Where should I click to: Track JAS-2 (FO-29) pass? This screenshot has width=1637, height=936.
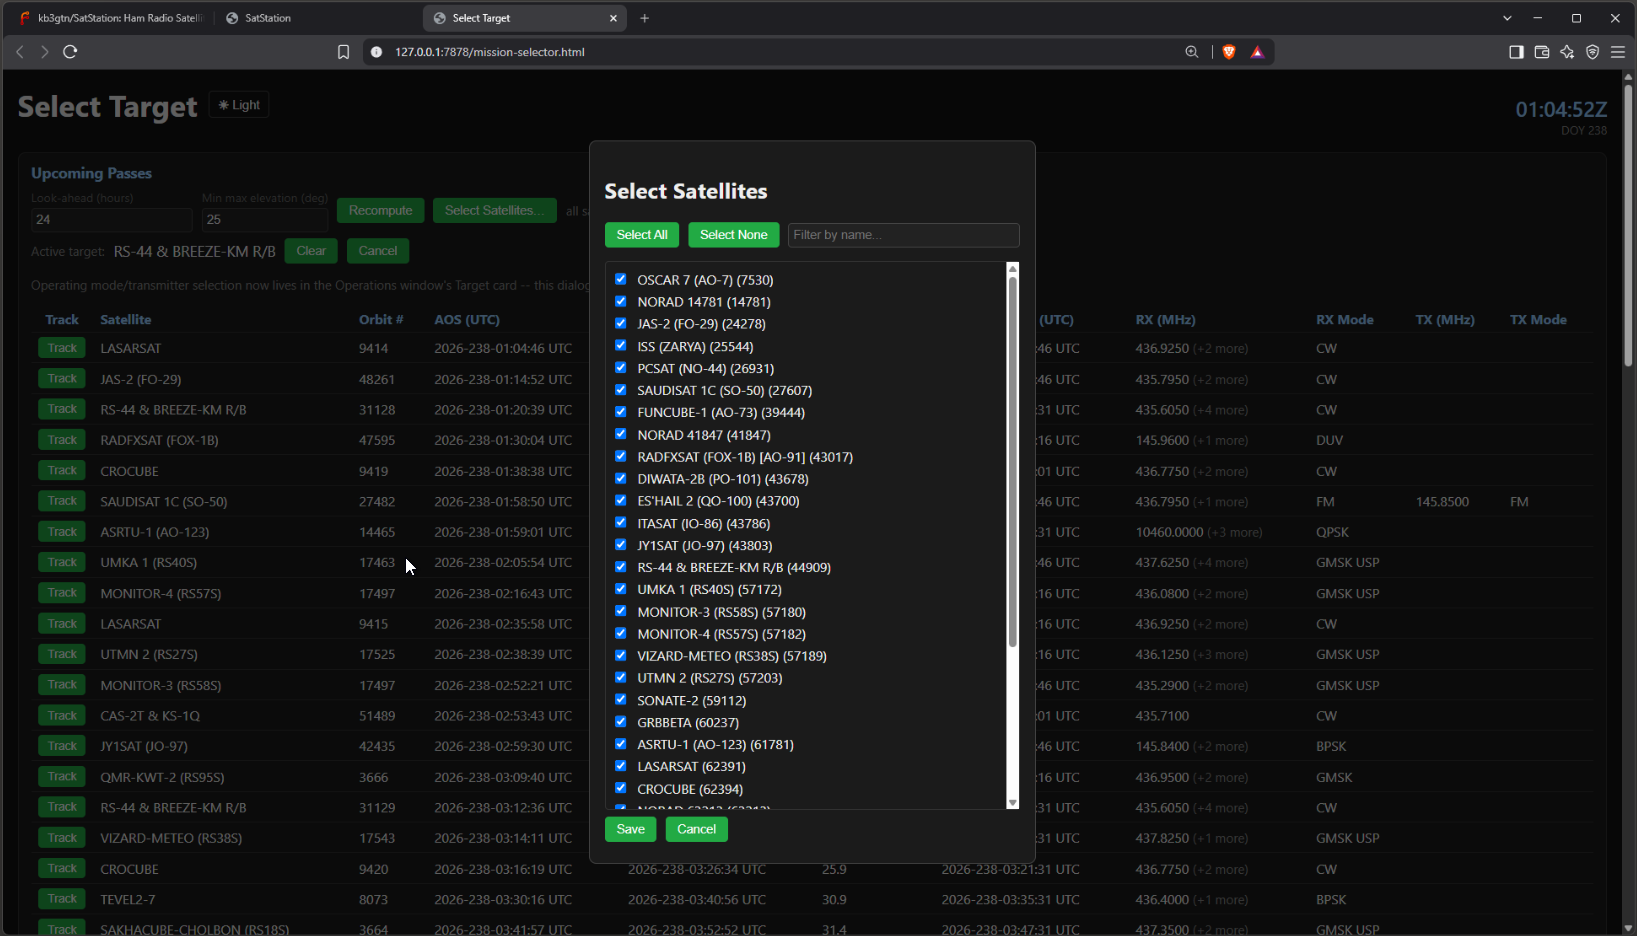(x=62, y=379)
